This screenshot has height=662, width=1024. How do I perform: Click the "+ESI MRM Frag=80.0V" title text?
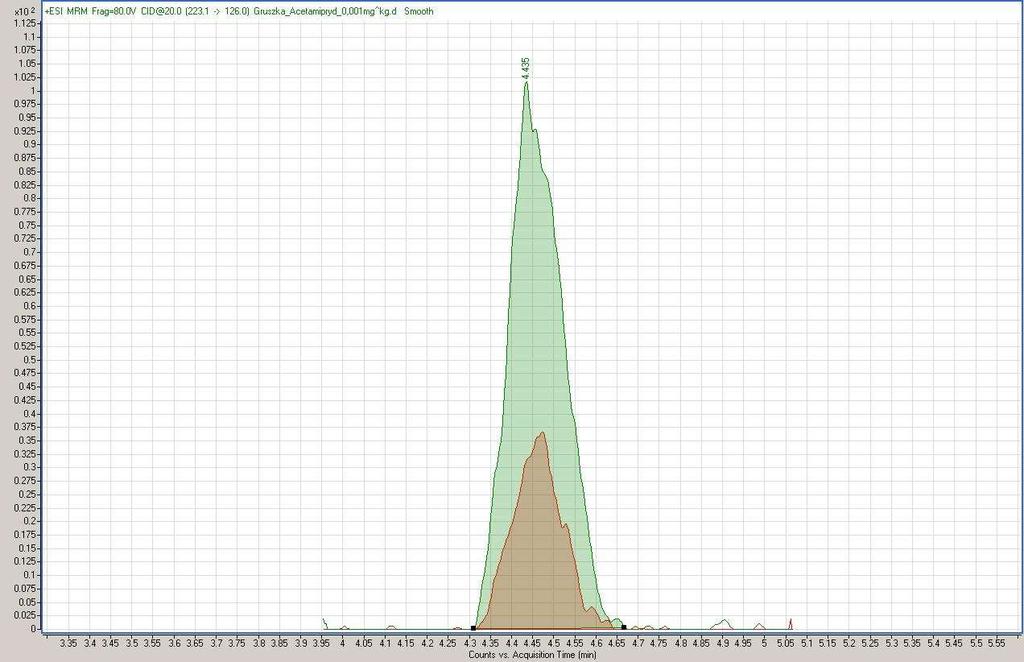tap(90, 11)
